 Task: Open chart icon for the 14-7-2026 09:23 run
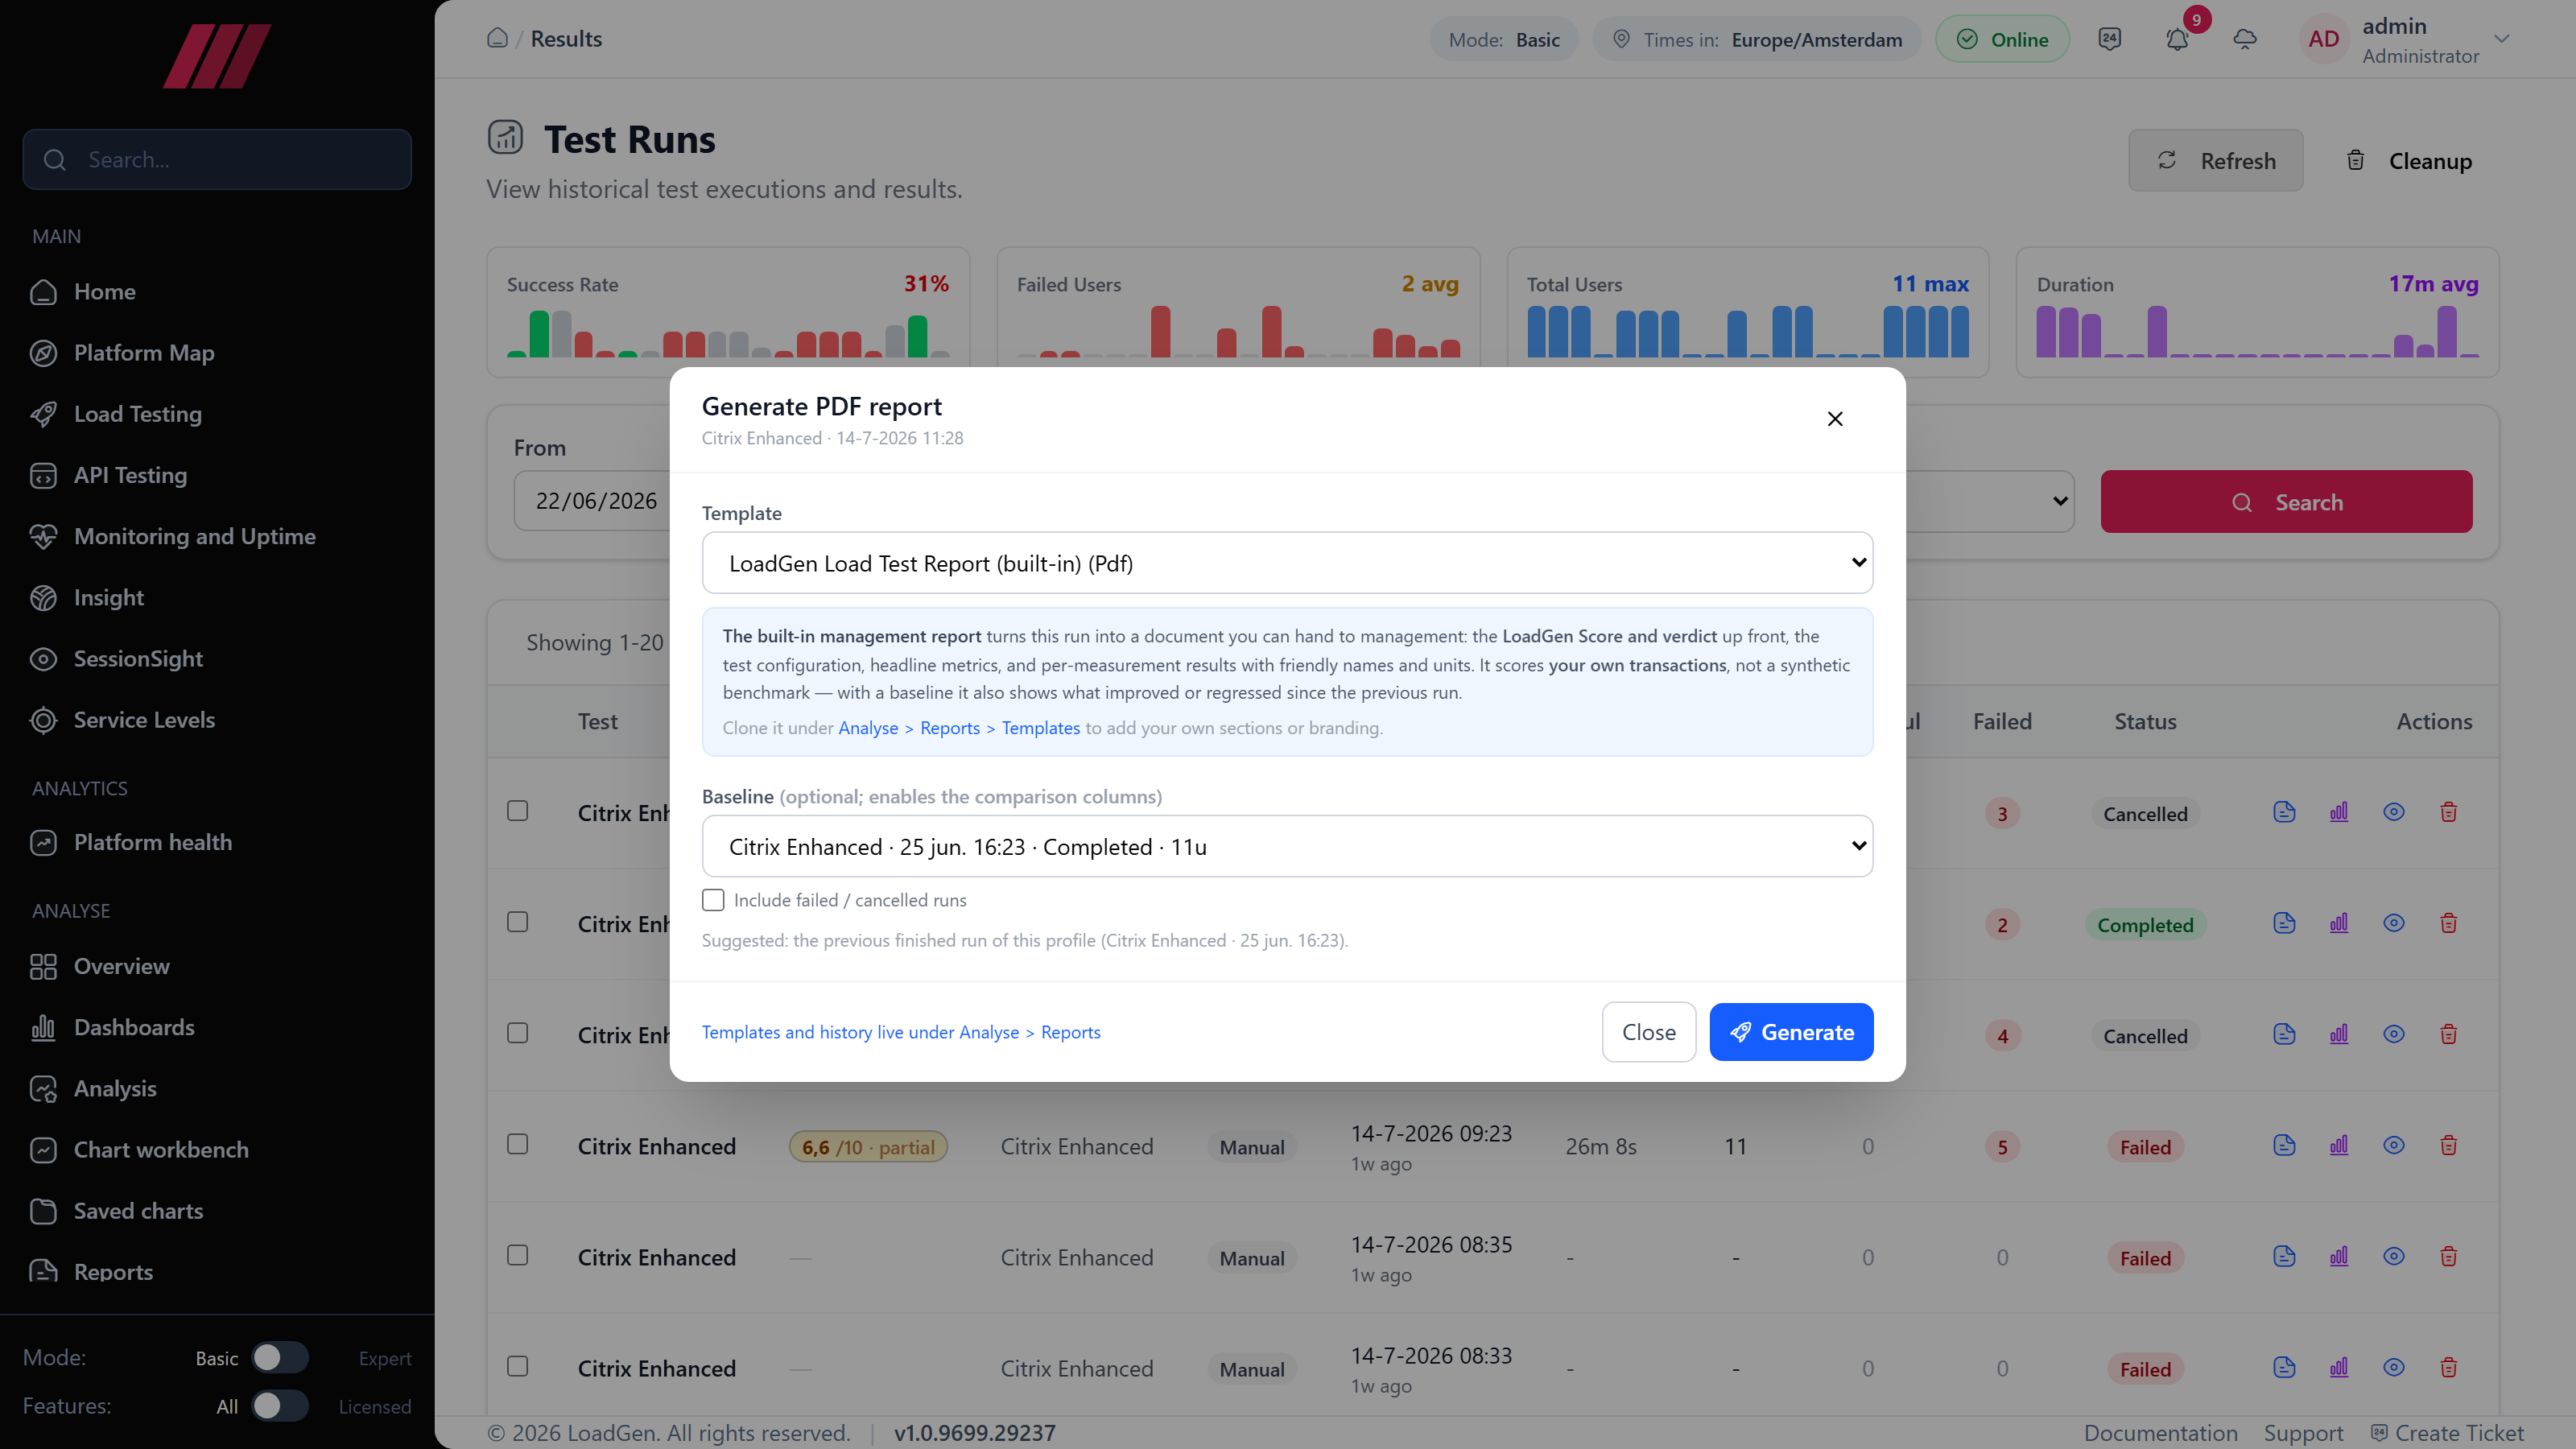point(2339,1145)
